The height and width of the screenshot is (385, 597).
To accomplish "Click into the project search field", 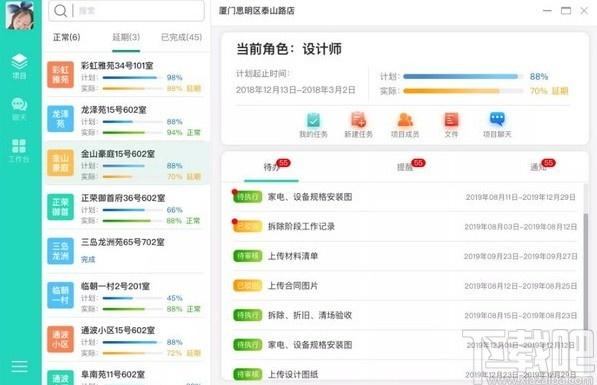I will pyautogui.click(x=126, y=11).
